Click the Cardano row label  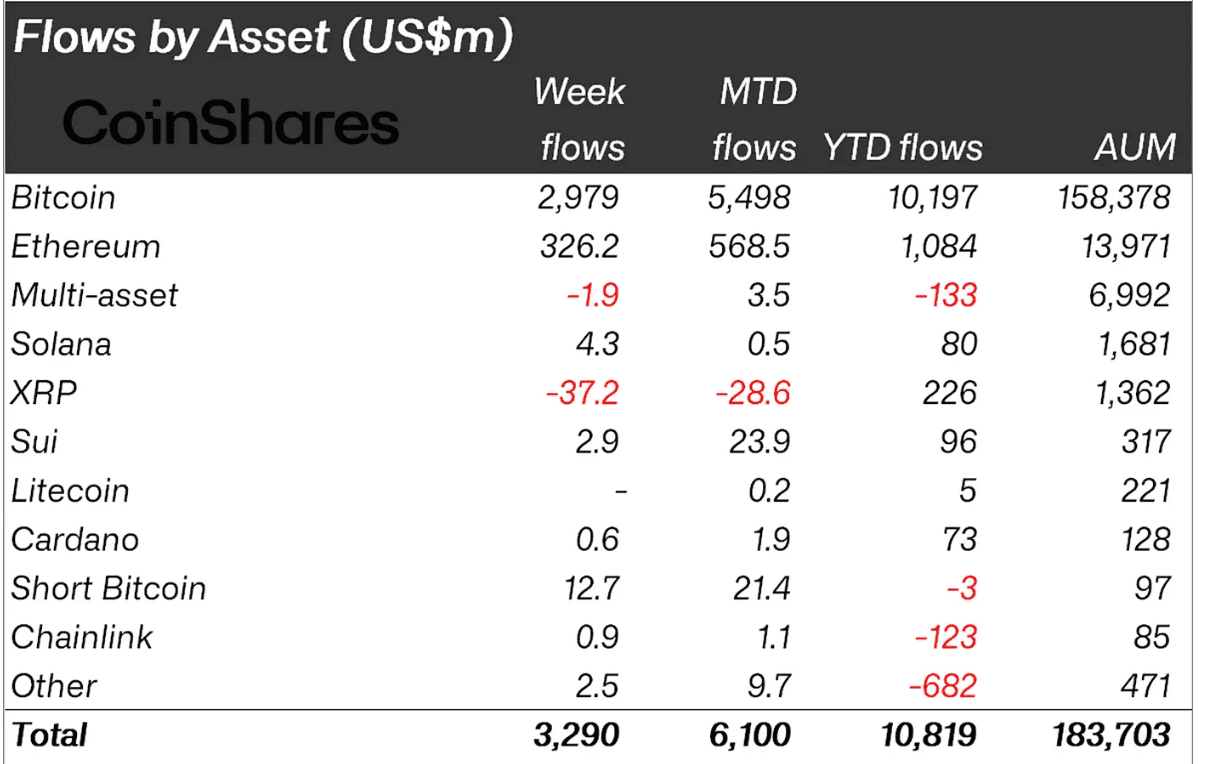(x=75, y=540)
